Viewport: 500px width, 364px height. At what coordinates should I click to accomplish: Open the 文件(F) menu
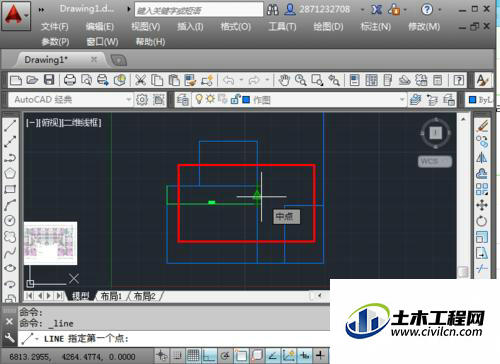(x=55, y=26)
